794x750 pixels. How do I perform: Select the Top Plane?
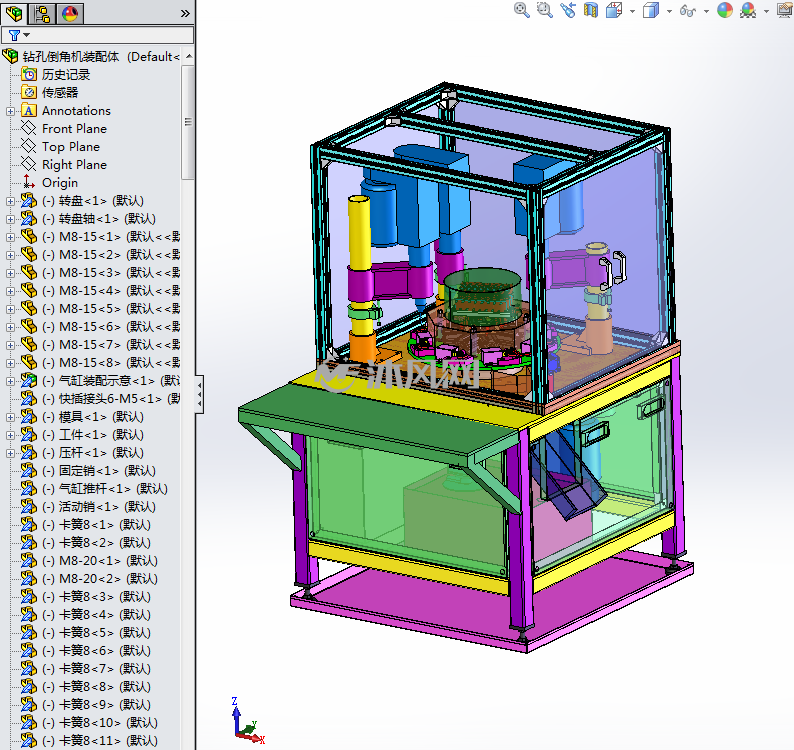point(71,146)
